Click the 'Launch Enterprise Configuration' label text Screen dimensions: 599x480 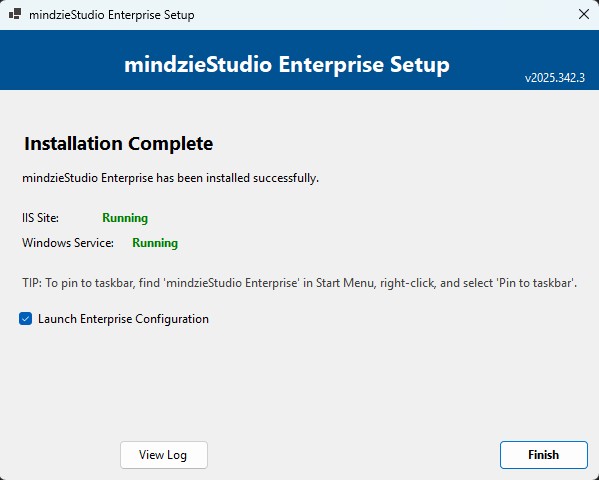(x=123, y=319)
